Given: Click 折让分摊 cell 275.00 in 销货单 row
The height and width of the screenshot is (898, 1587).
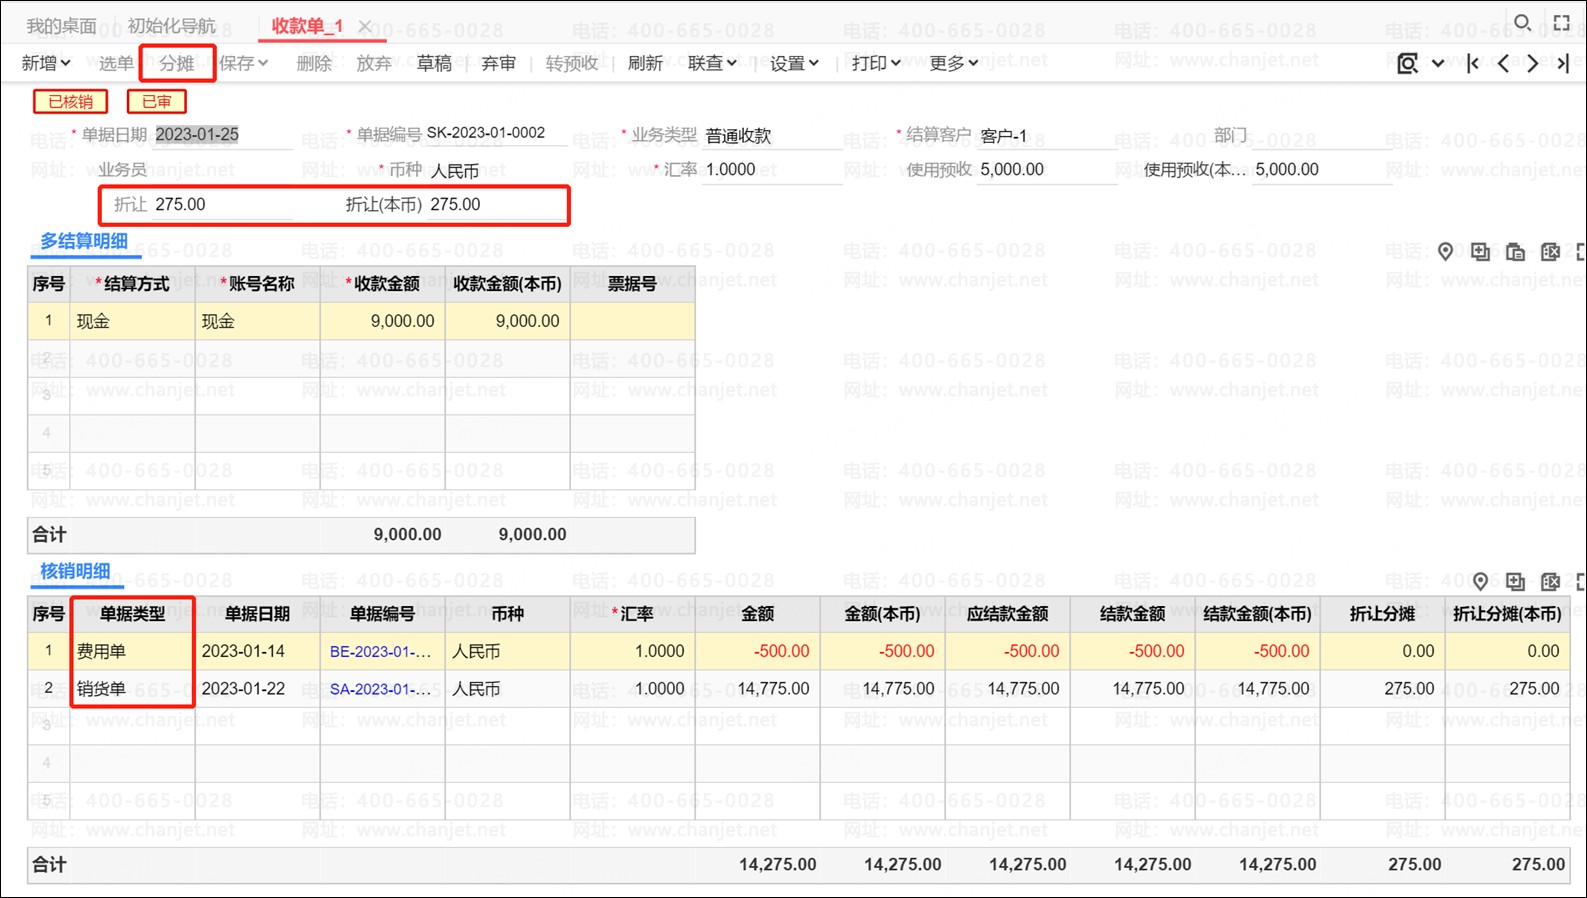Looking at the screenshot, I should point(1382,689).
